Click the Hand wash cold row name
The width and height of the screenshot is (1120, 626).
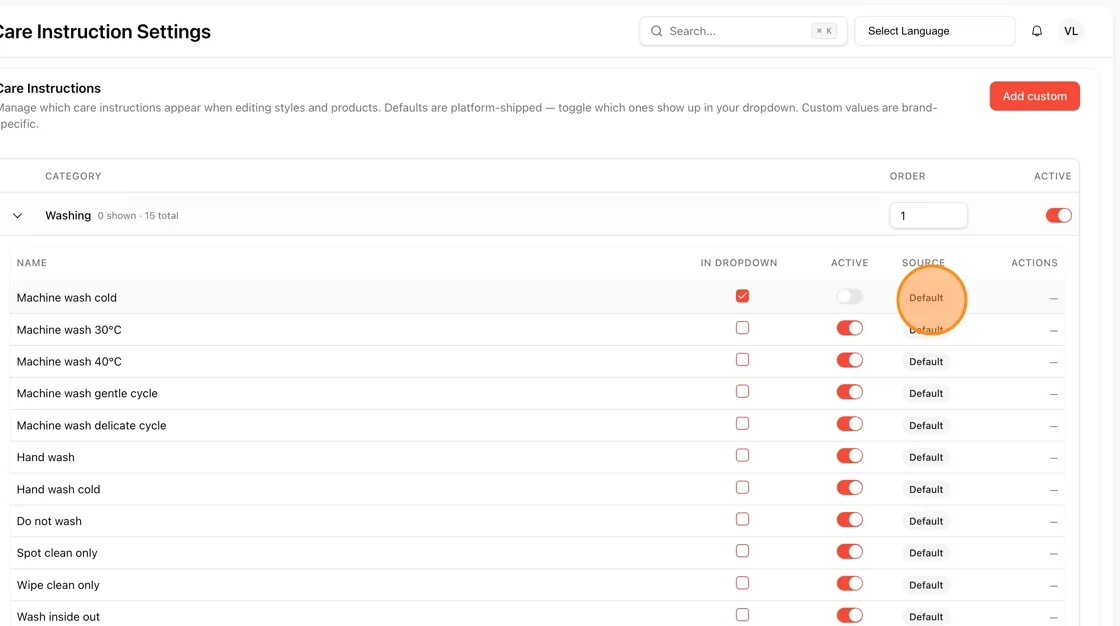59,490
